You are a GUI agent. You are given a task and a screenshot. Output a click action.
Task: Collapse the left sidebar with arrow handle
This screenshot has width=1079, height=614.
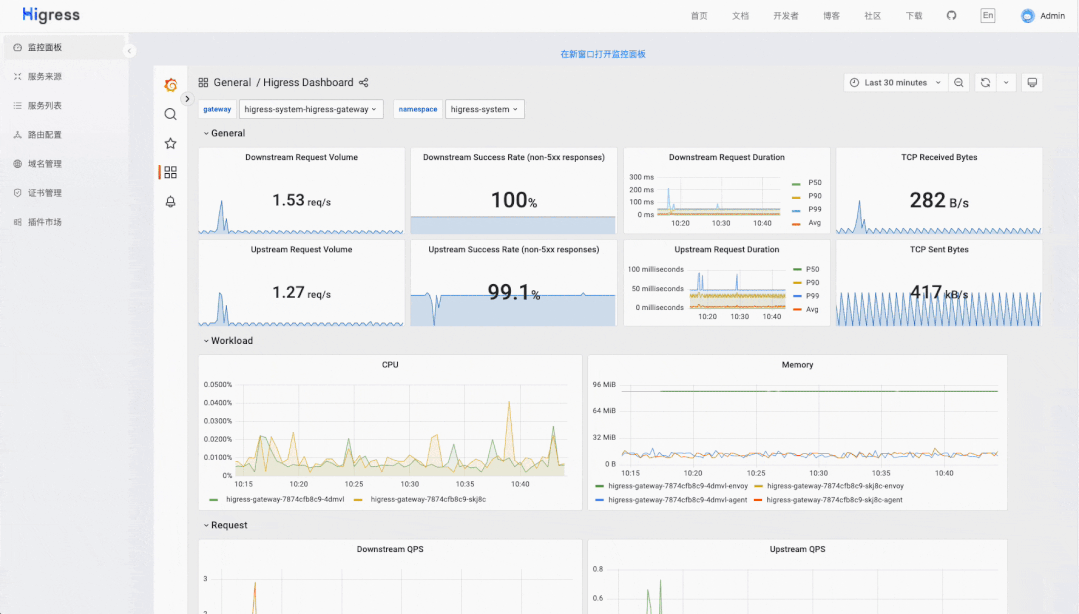click(x=129, y=50)
